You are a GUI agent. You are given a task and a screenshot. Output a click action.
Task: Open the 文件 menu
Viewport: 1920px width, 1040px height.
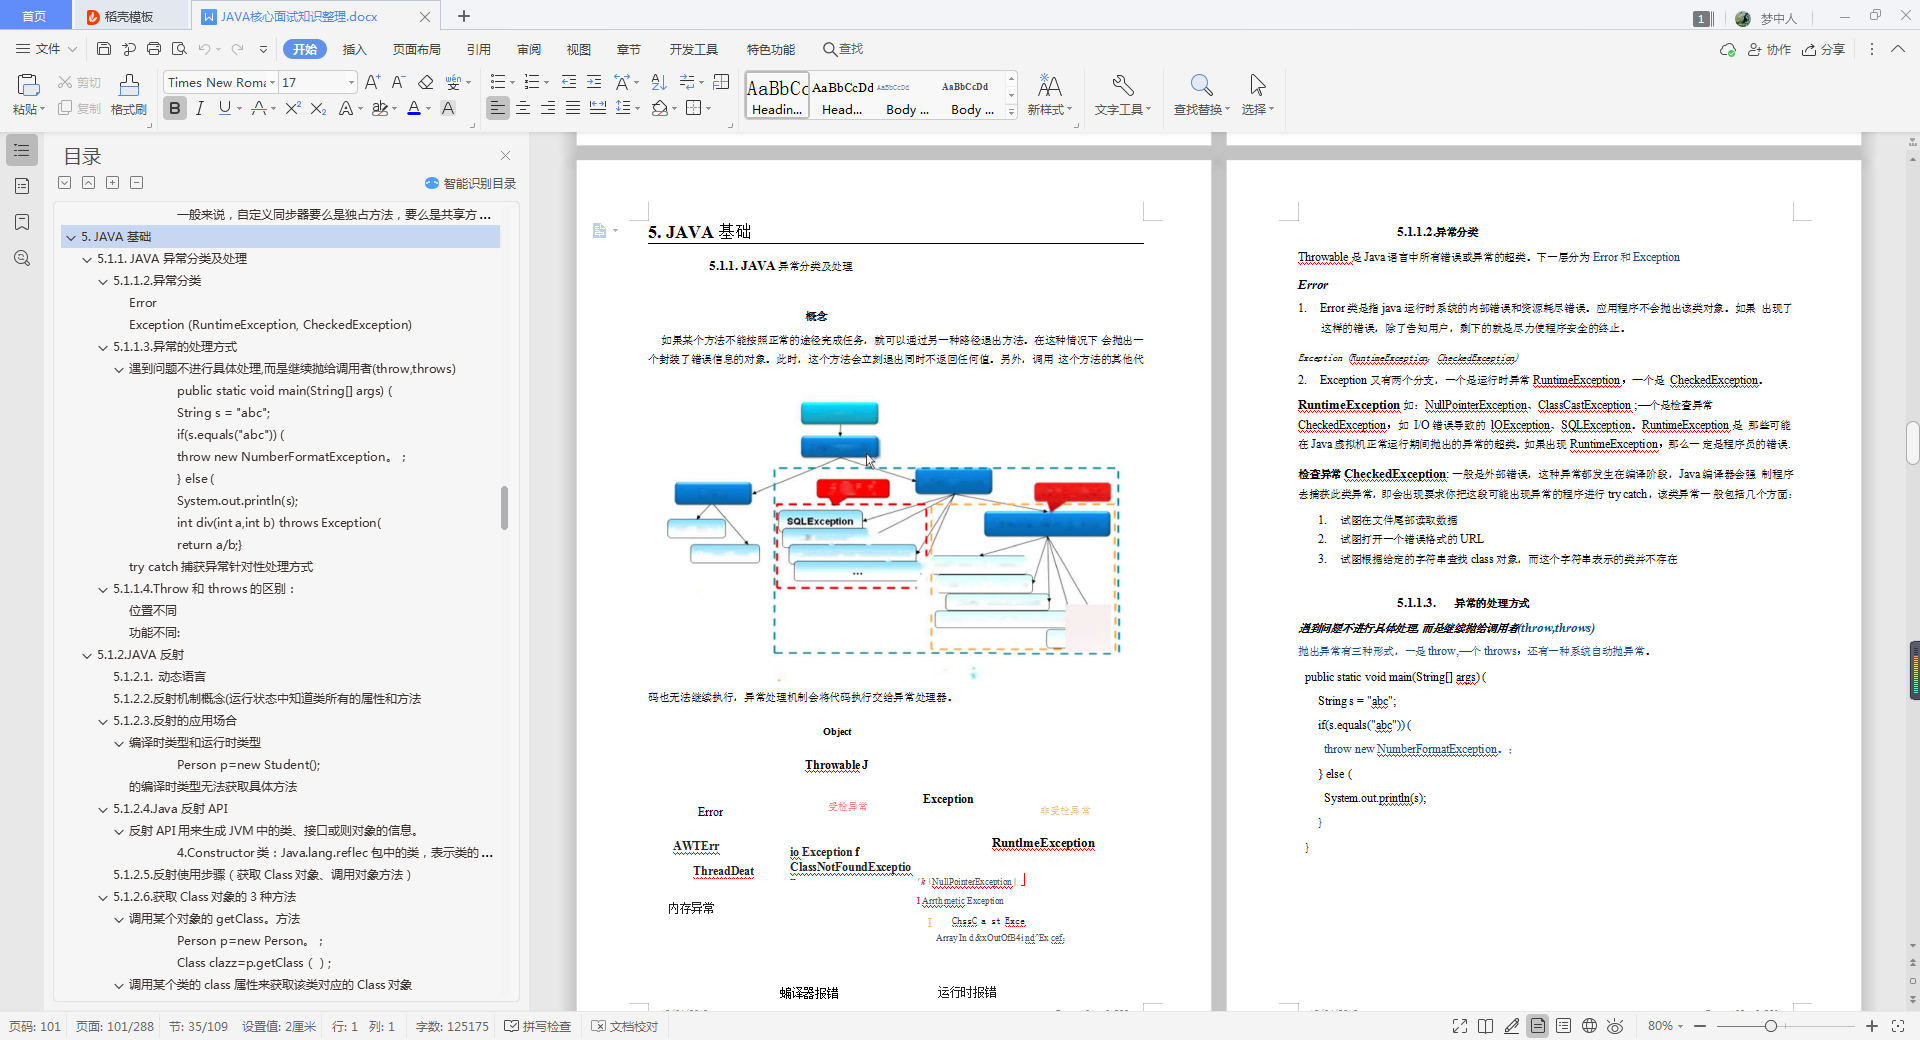click(46, 49)
